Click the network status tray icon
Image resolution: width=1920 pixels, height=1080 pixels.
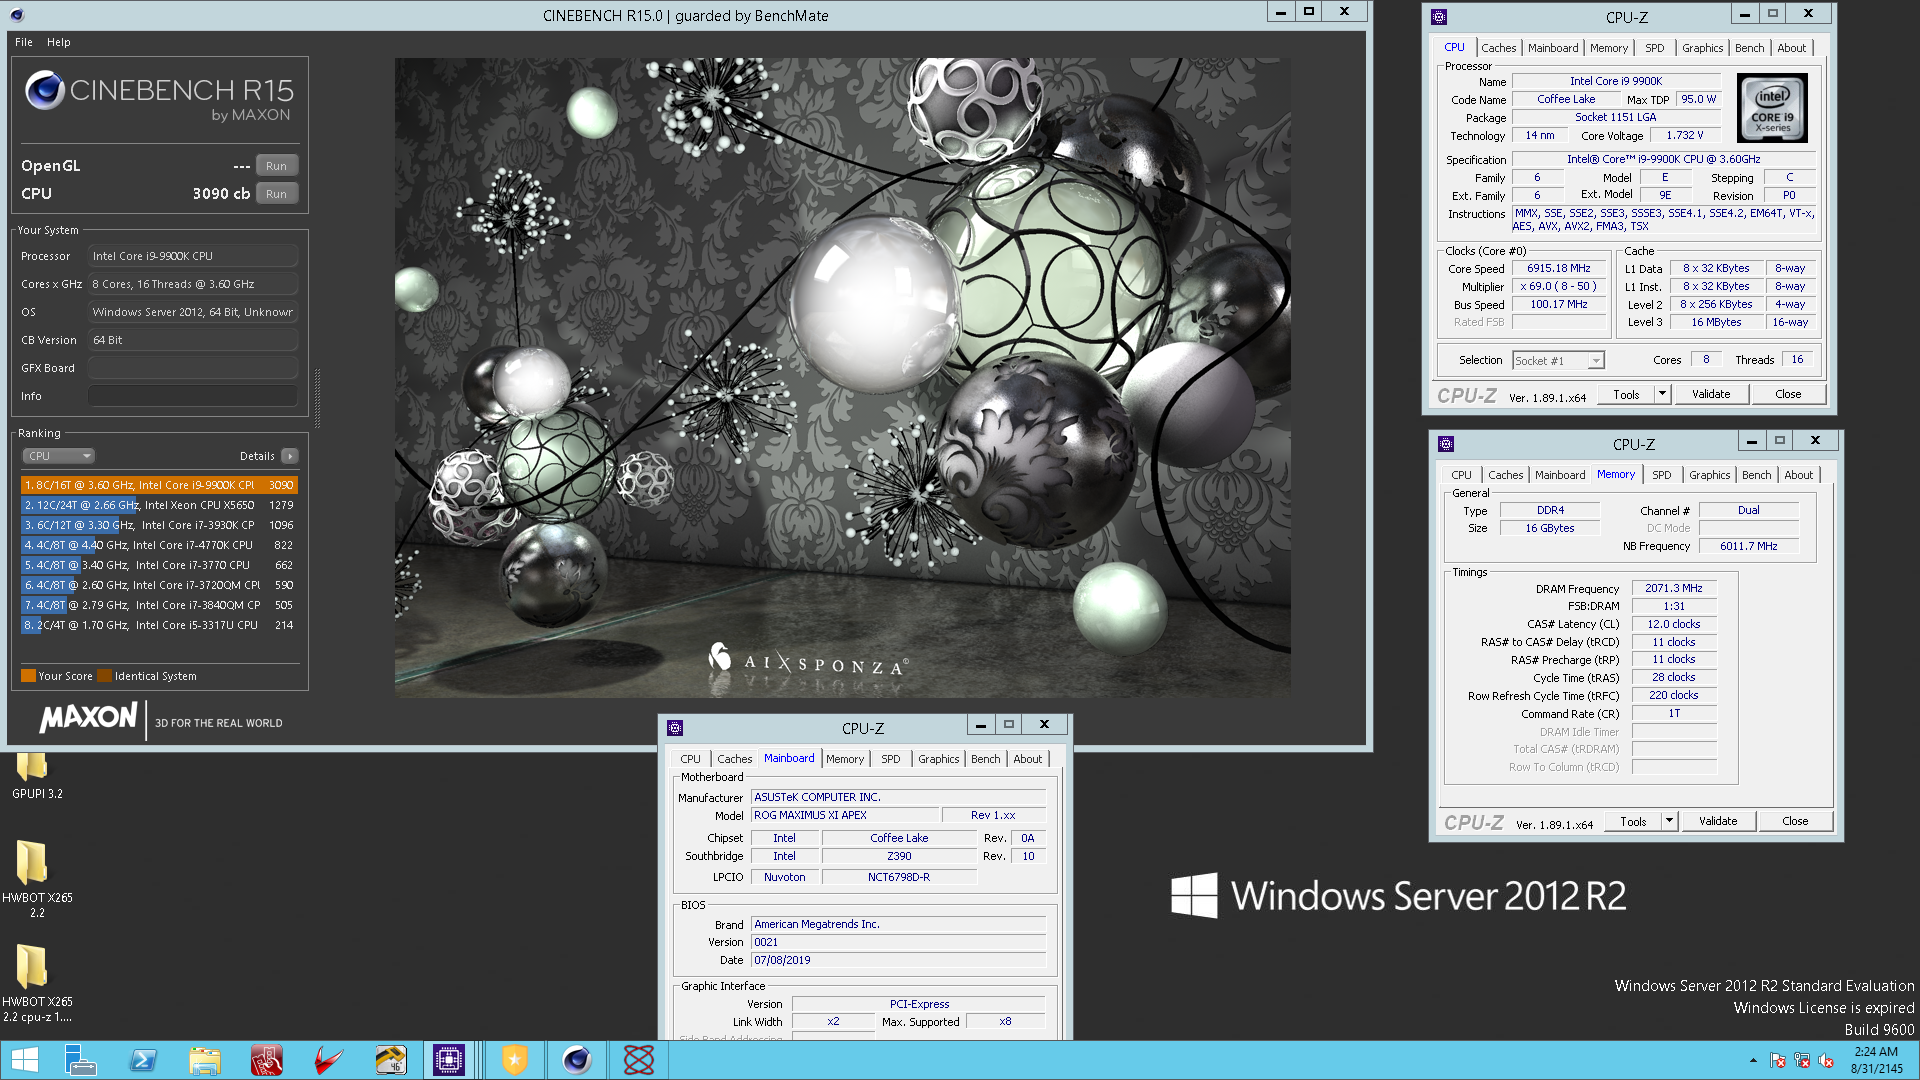[1802, 1060]
